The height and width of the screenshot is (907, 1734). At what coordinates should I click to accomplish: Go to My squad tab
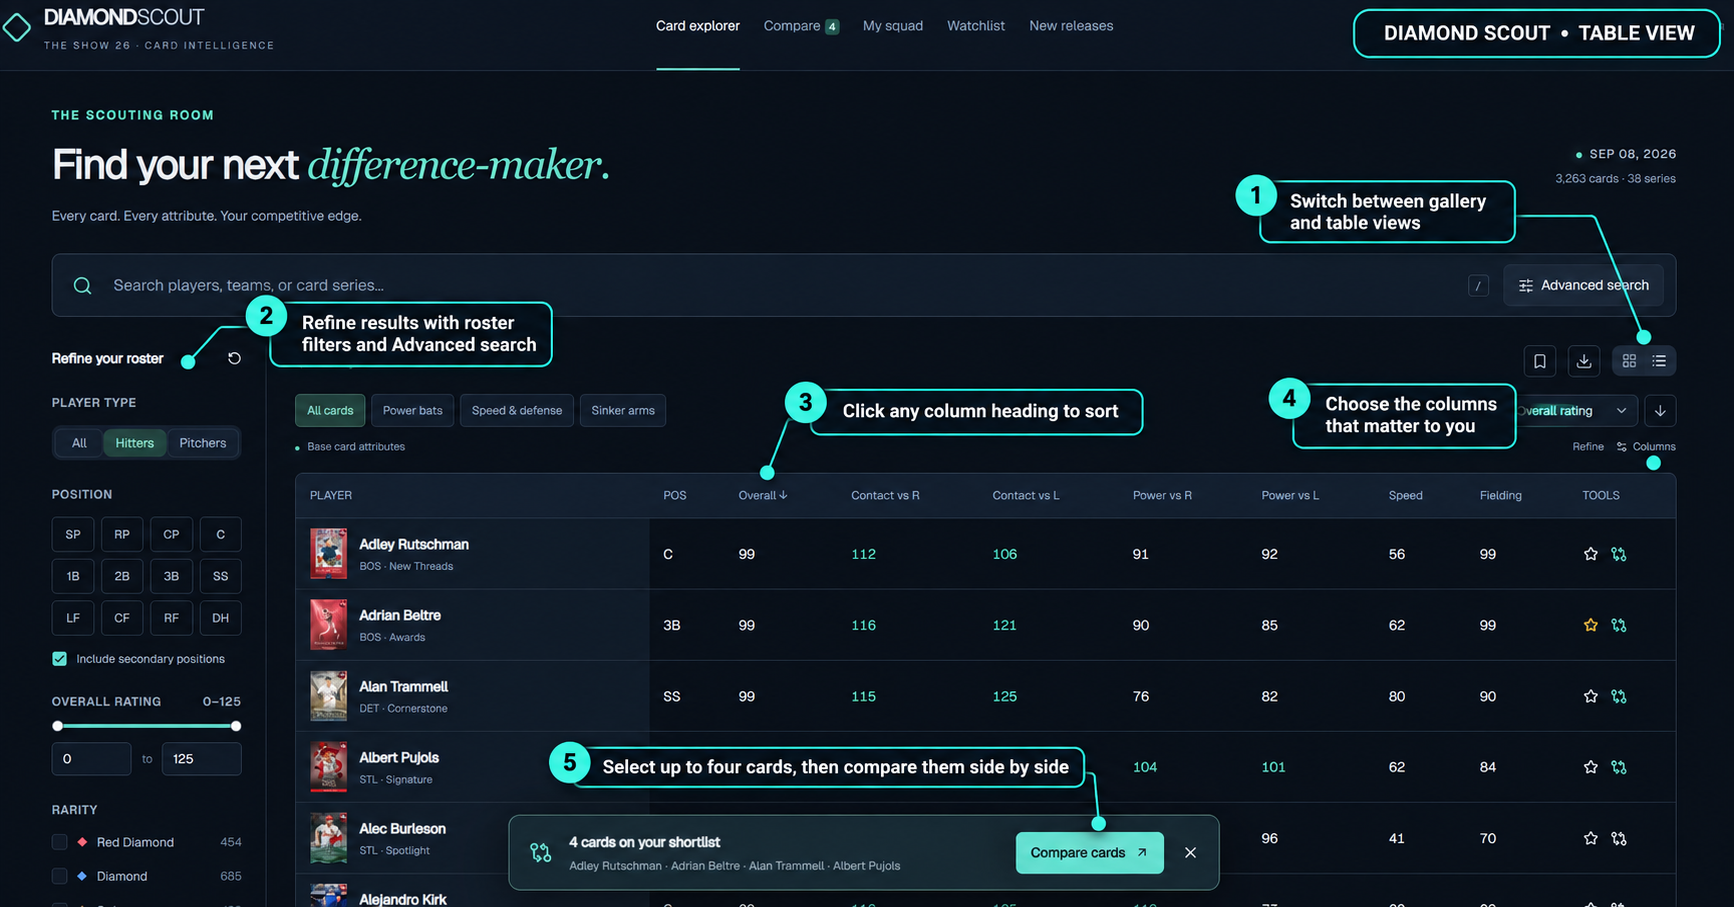893,26
